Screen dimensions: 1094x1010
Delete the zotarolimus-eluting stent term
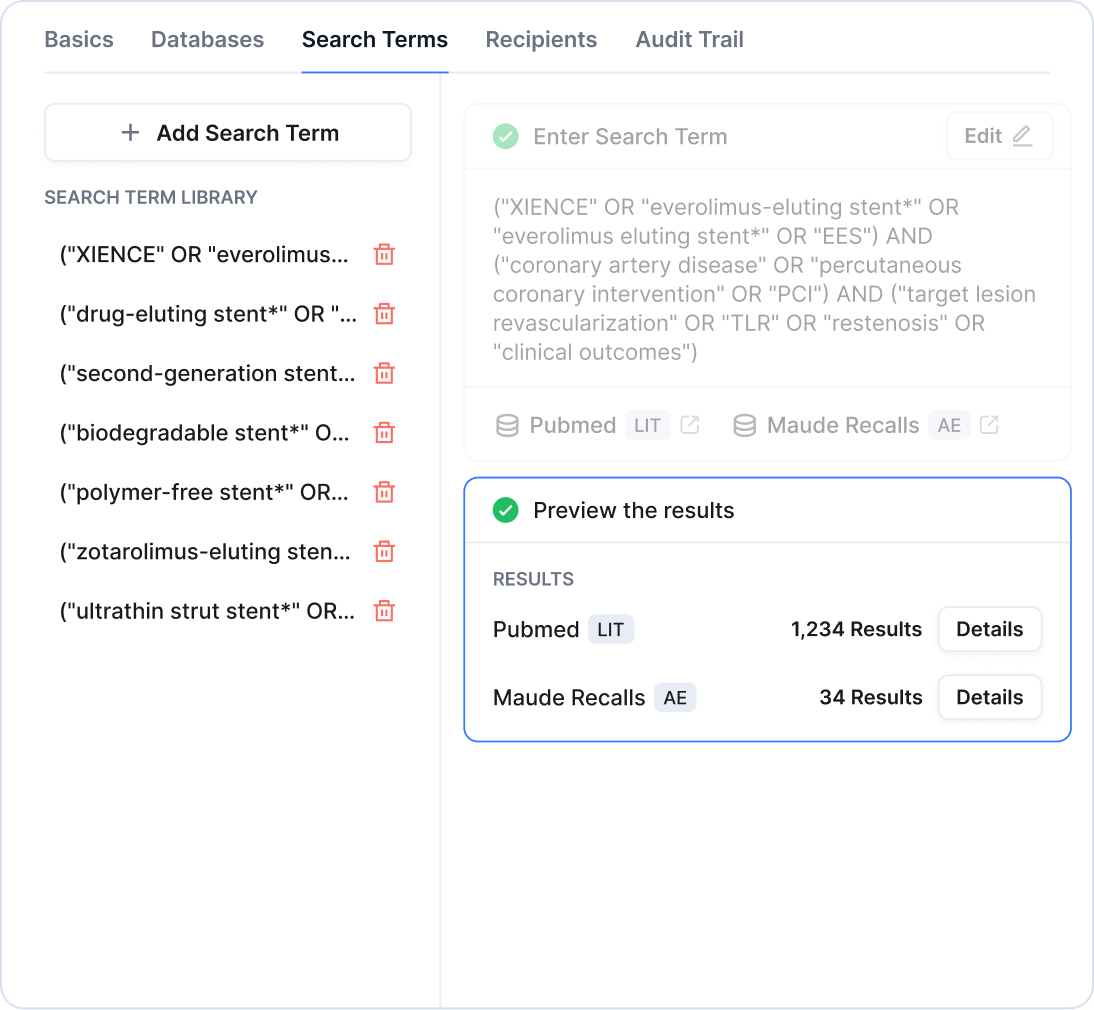pos(384,552)
